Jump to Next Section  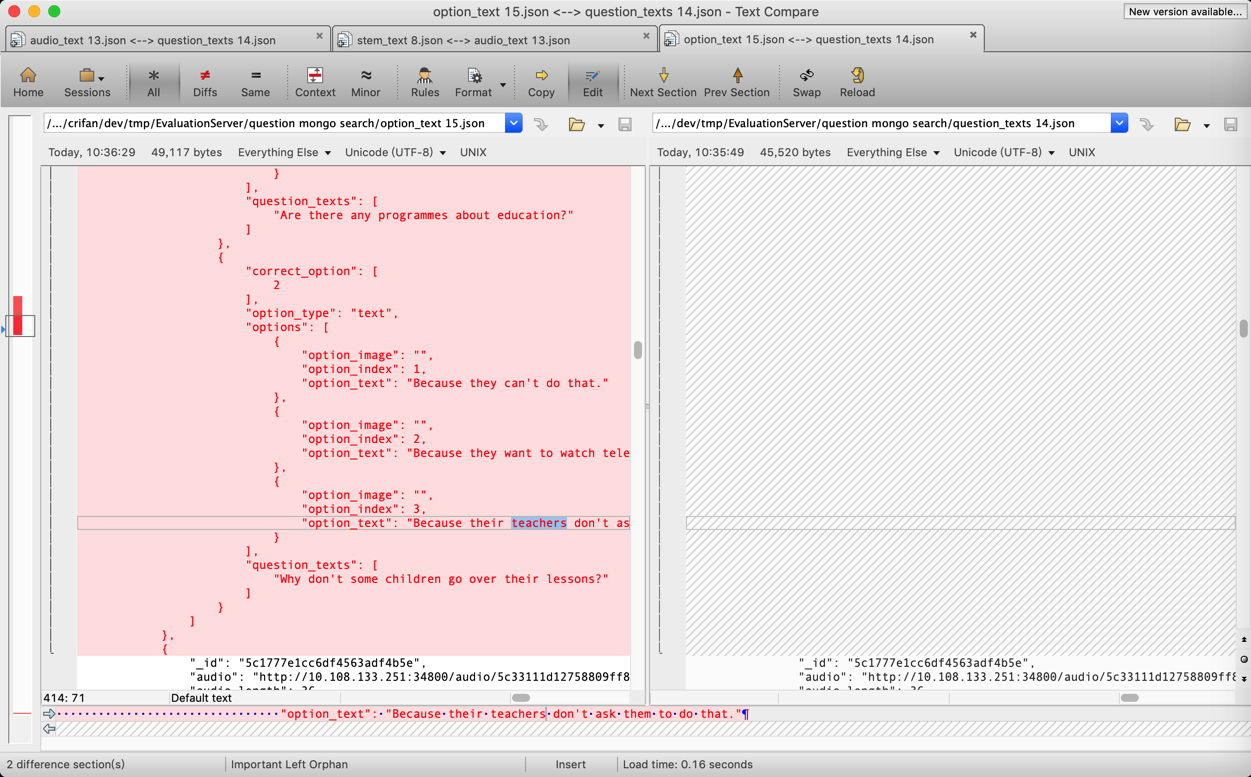[663, 82]
